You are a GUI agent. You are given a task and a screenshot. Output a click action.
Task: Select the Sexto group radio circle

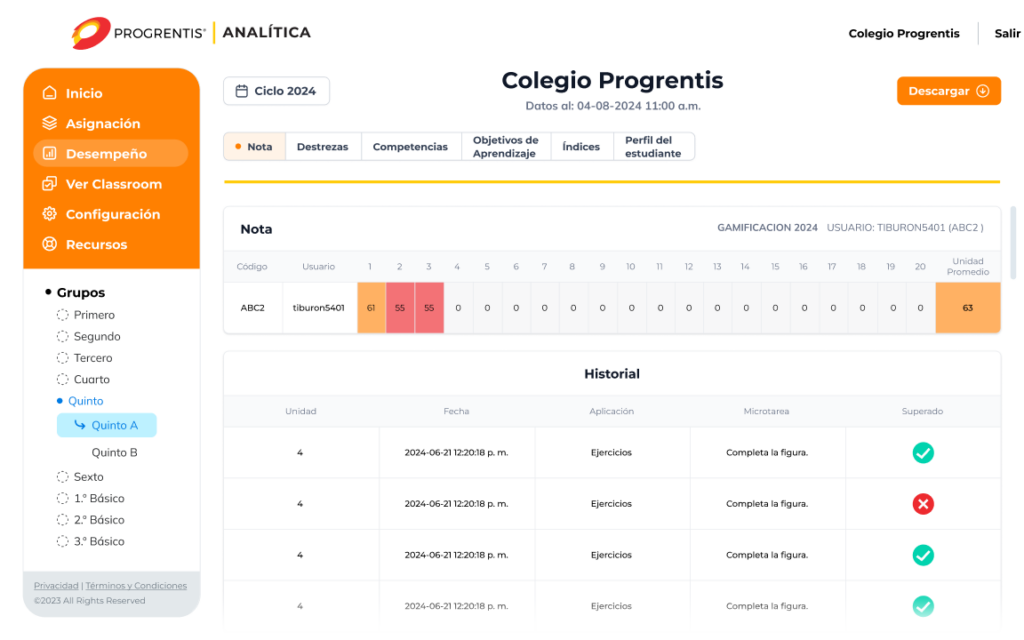(x=63, y=477)
